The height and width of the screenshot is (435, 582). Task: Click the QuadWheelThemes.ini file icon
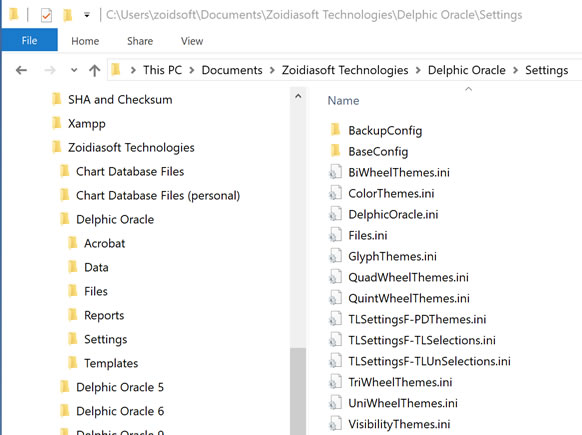click(x=335, y=277)
